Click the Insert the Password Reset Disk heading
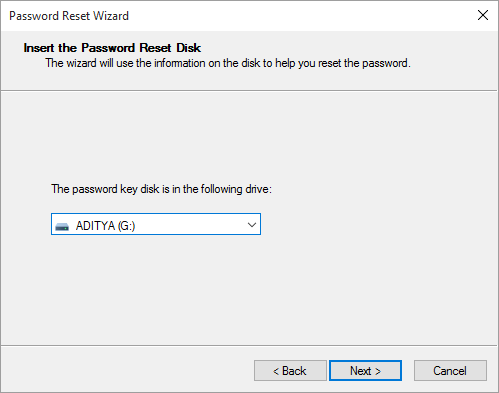 tap(112, 48)
